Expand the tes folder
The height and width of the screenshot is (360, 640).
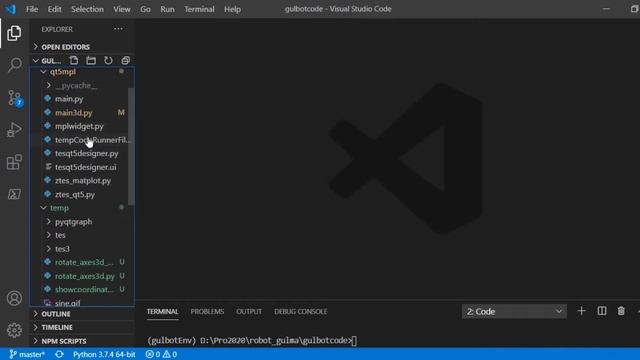point(82,235)
